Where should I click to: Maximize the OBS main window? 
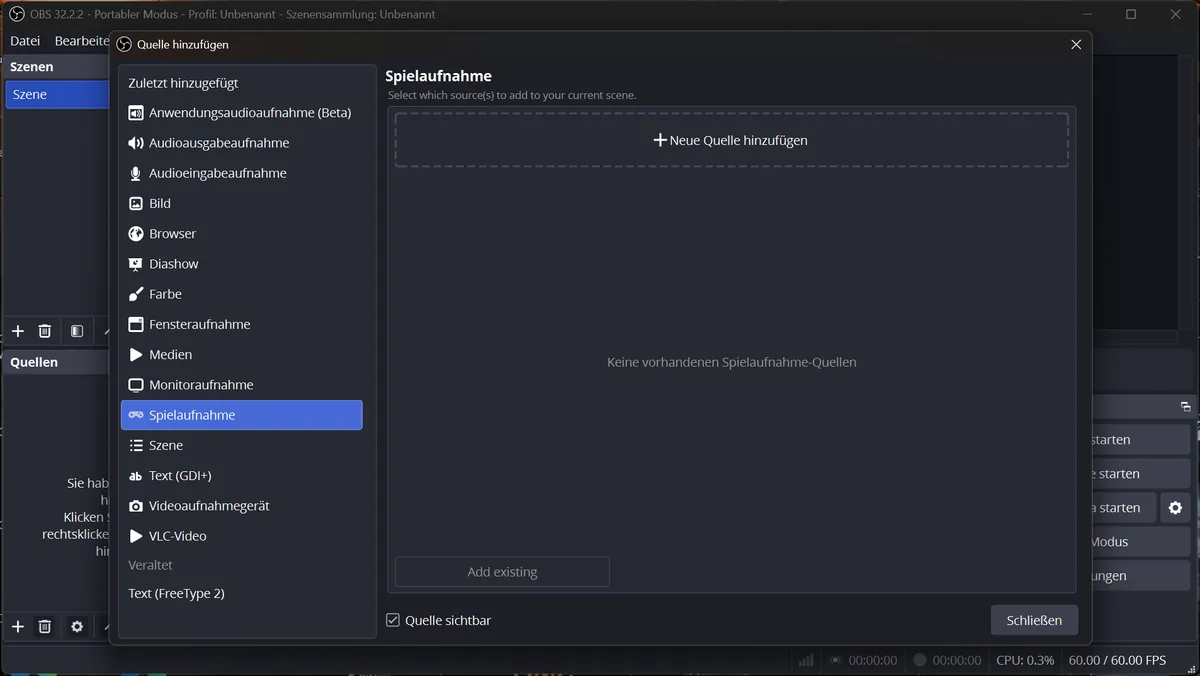click(x=1131, y=14)
